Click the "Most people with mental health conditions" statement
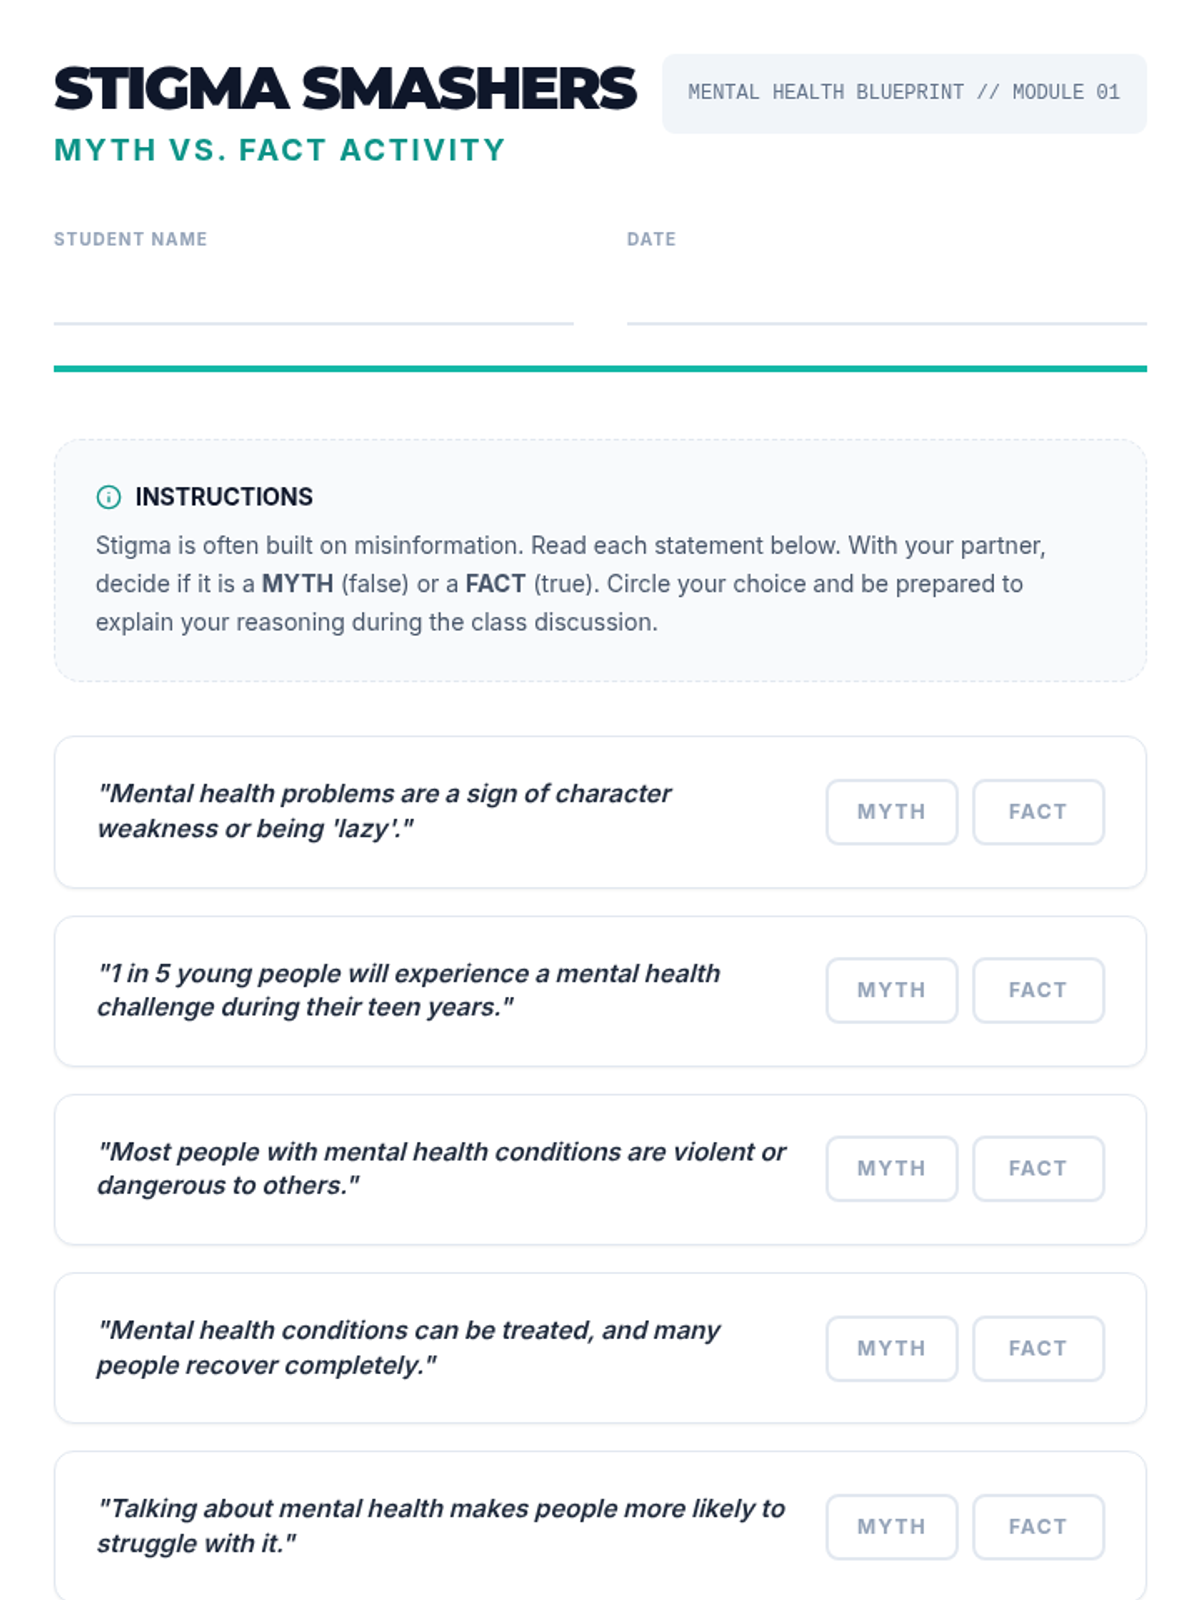 click(440, 1168)
